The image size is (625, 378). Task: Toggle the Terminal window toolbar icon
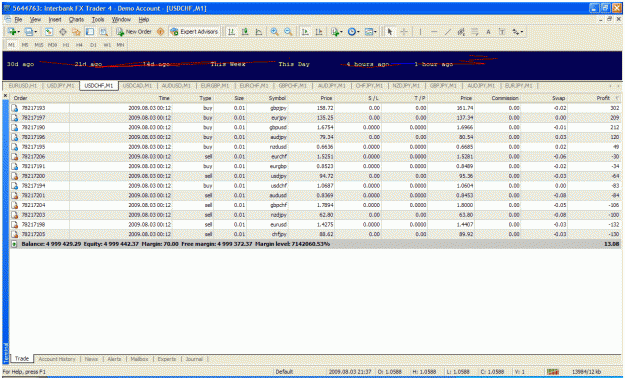point(90,32)
